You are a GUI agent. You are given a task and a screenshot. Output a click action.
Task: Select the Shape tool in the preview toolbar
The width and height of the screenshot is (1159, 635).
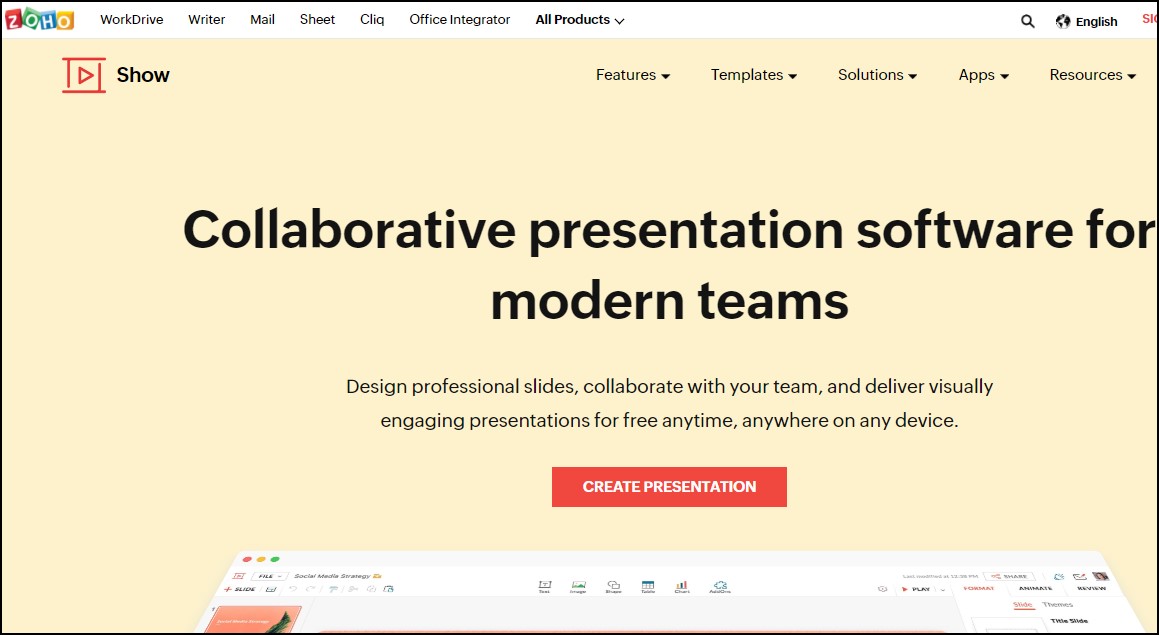614,587
